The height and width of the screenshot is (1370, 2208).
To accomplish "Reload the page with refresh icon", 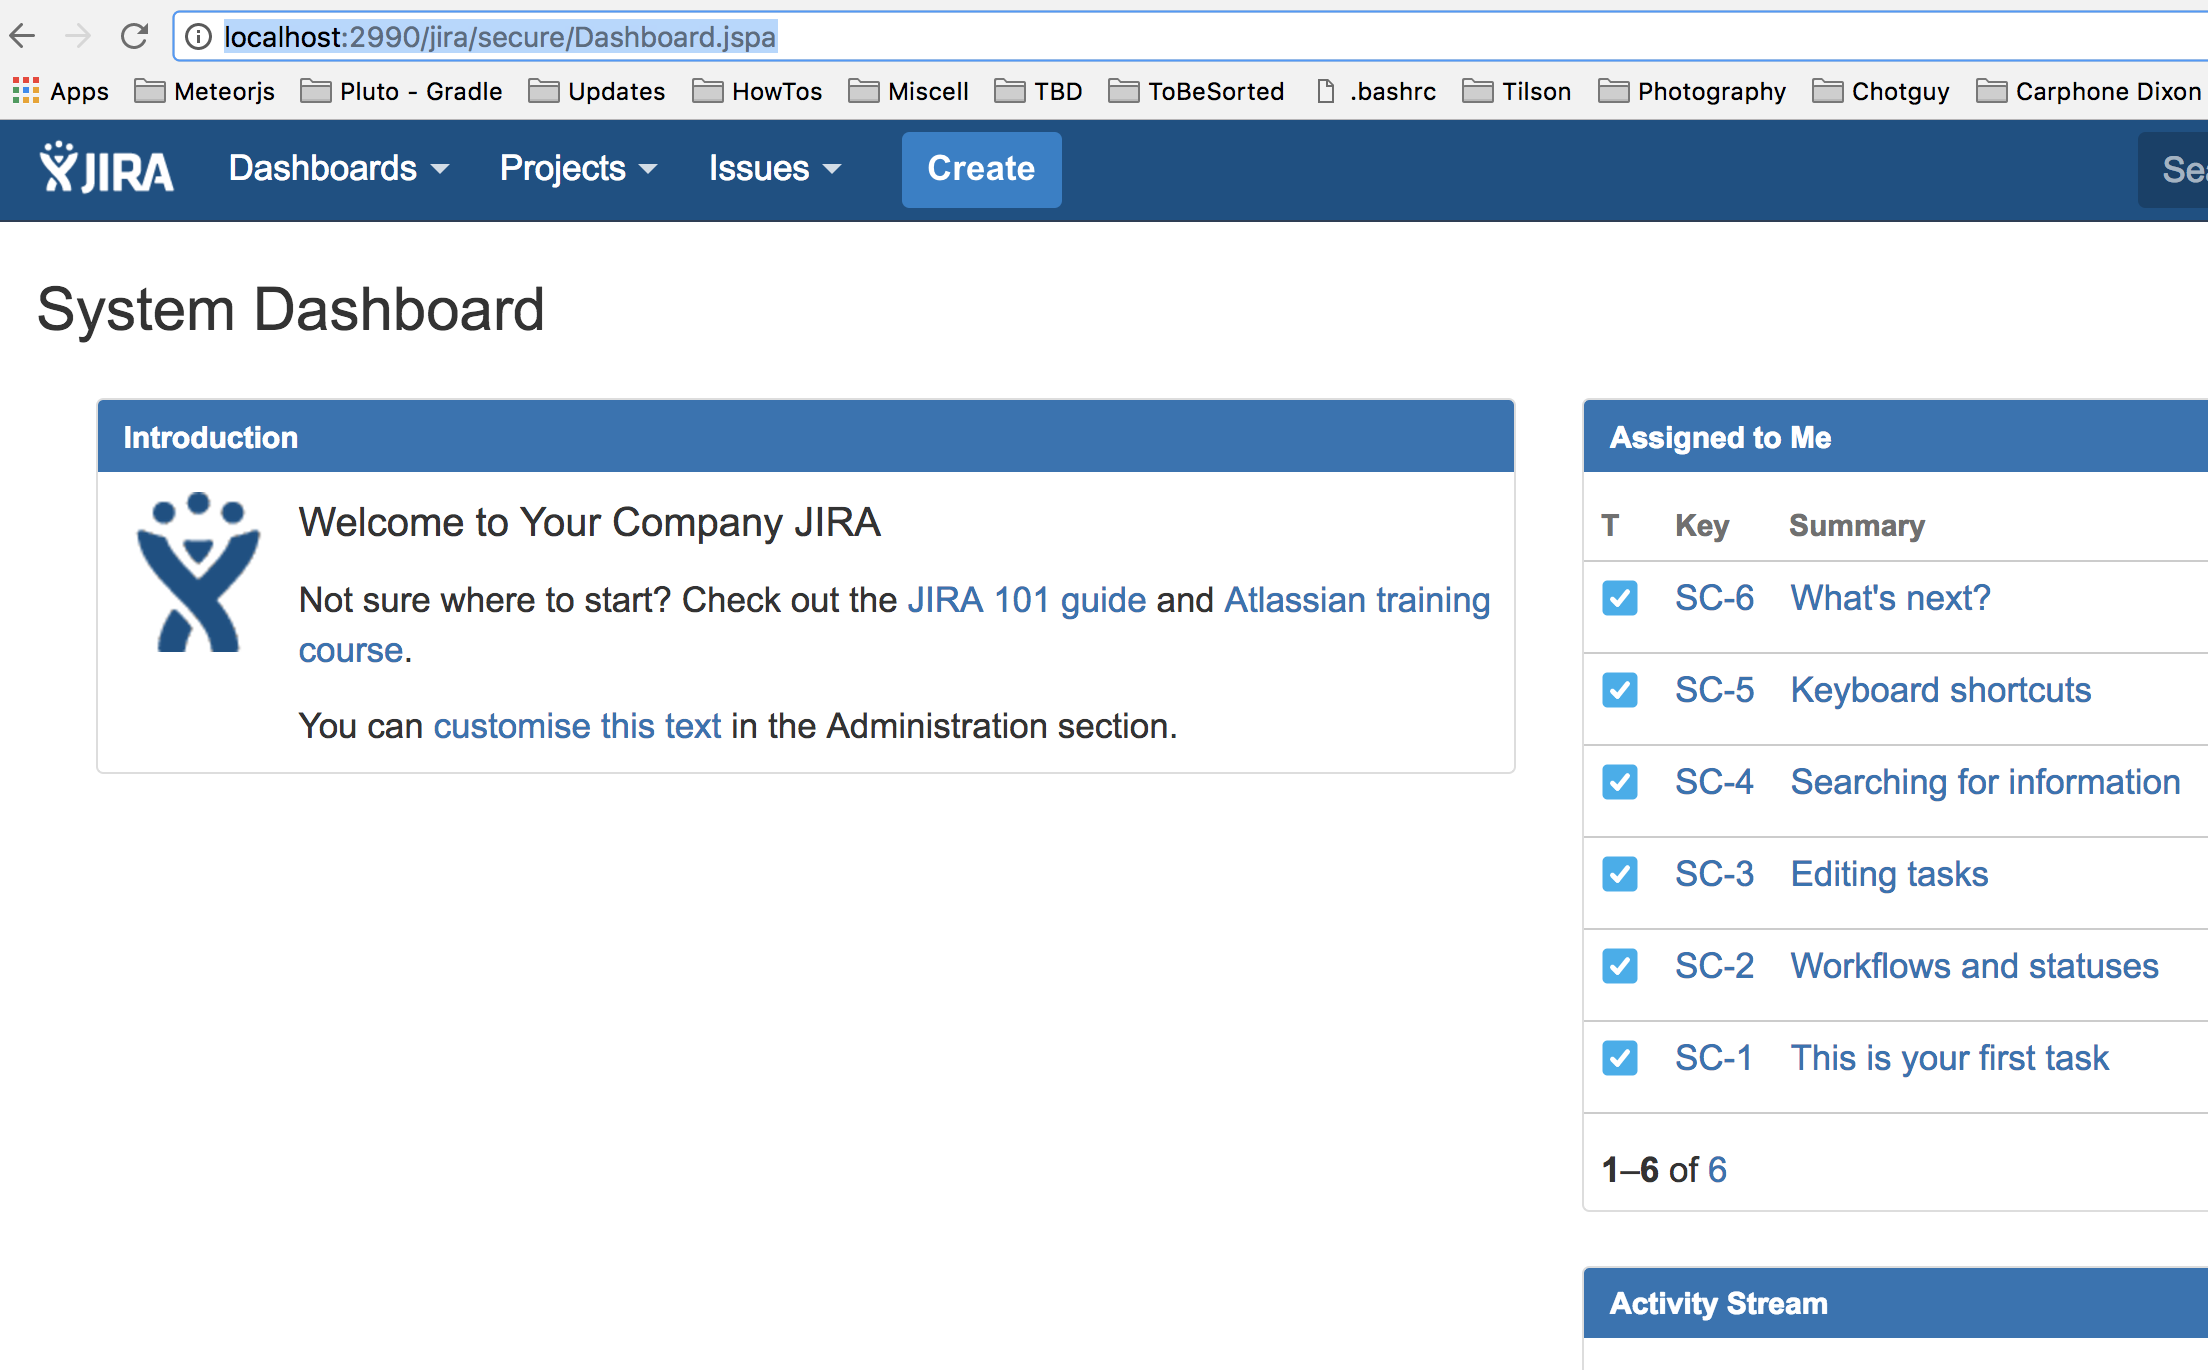I will coord(134,37).
